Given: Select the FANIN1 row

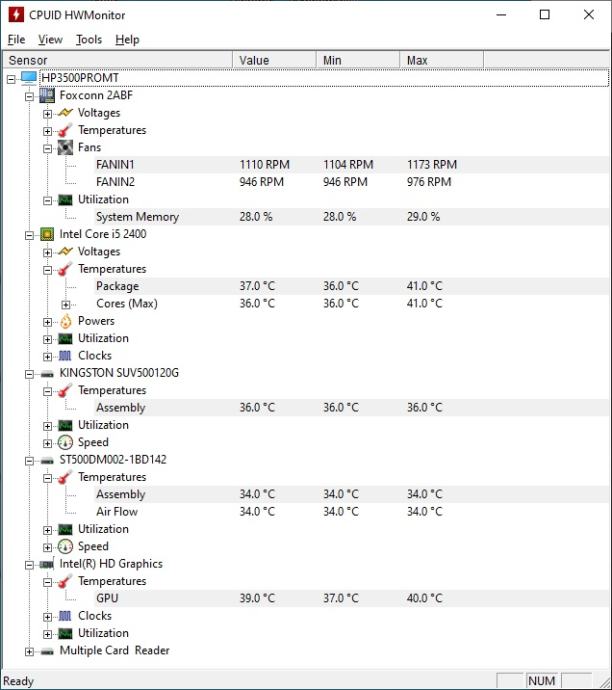Looking at the screenshot, I should 352,165.
